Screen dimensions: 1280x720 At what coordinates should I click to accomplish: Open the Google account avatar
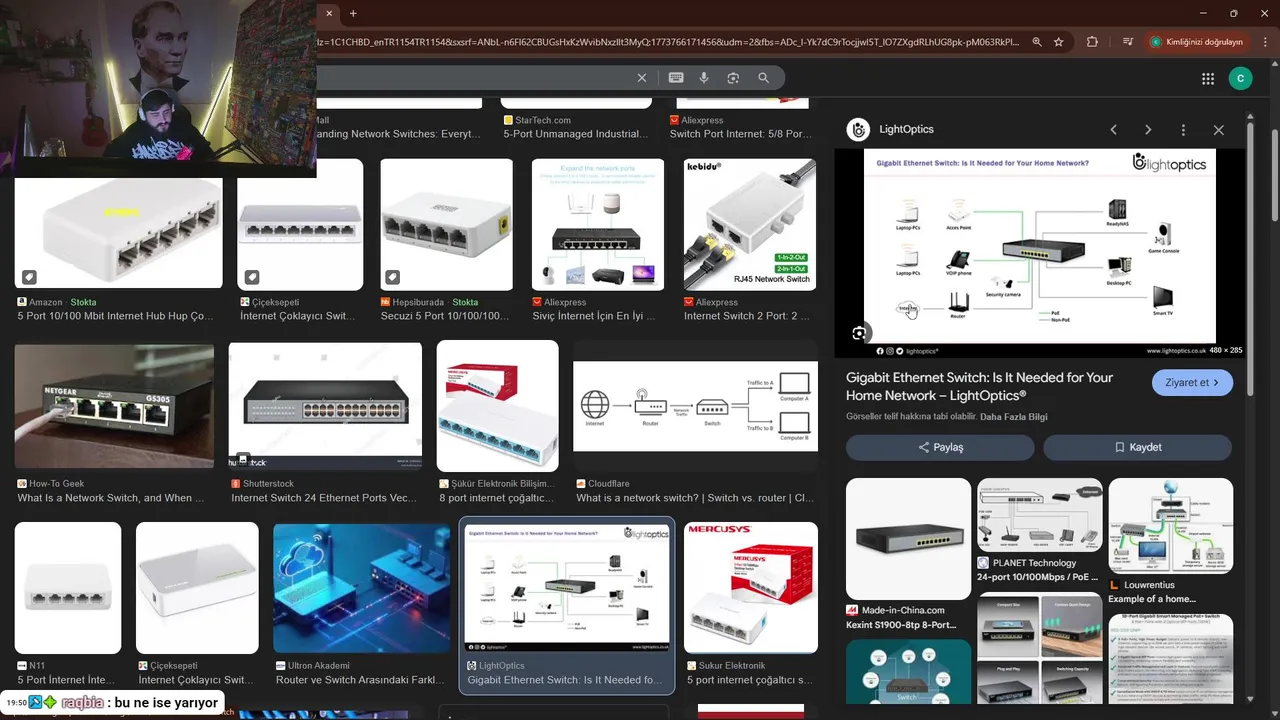point(1240,78)
